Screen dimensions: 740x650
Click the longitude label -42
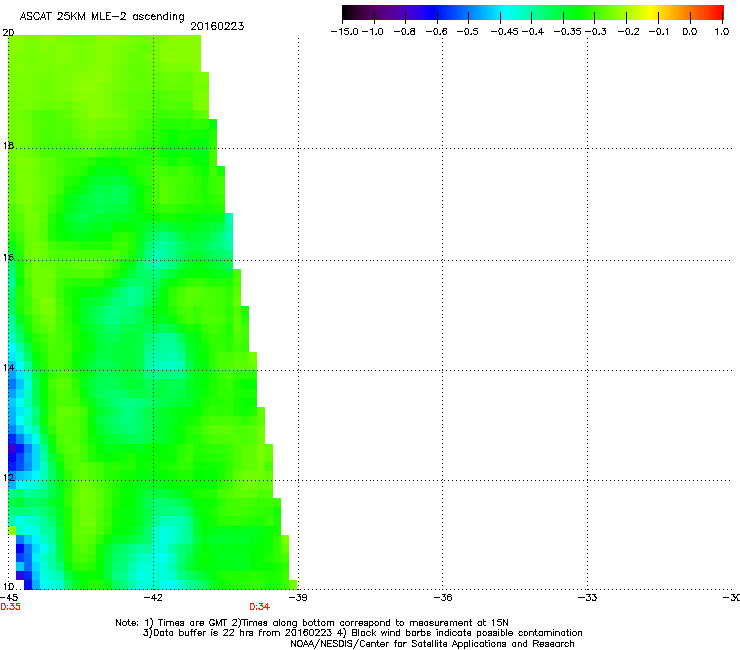pyautogui.click(x=153, y=597)
